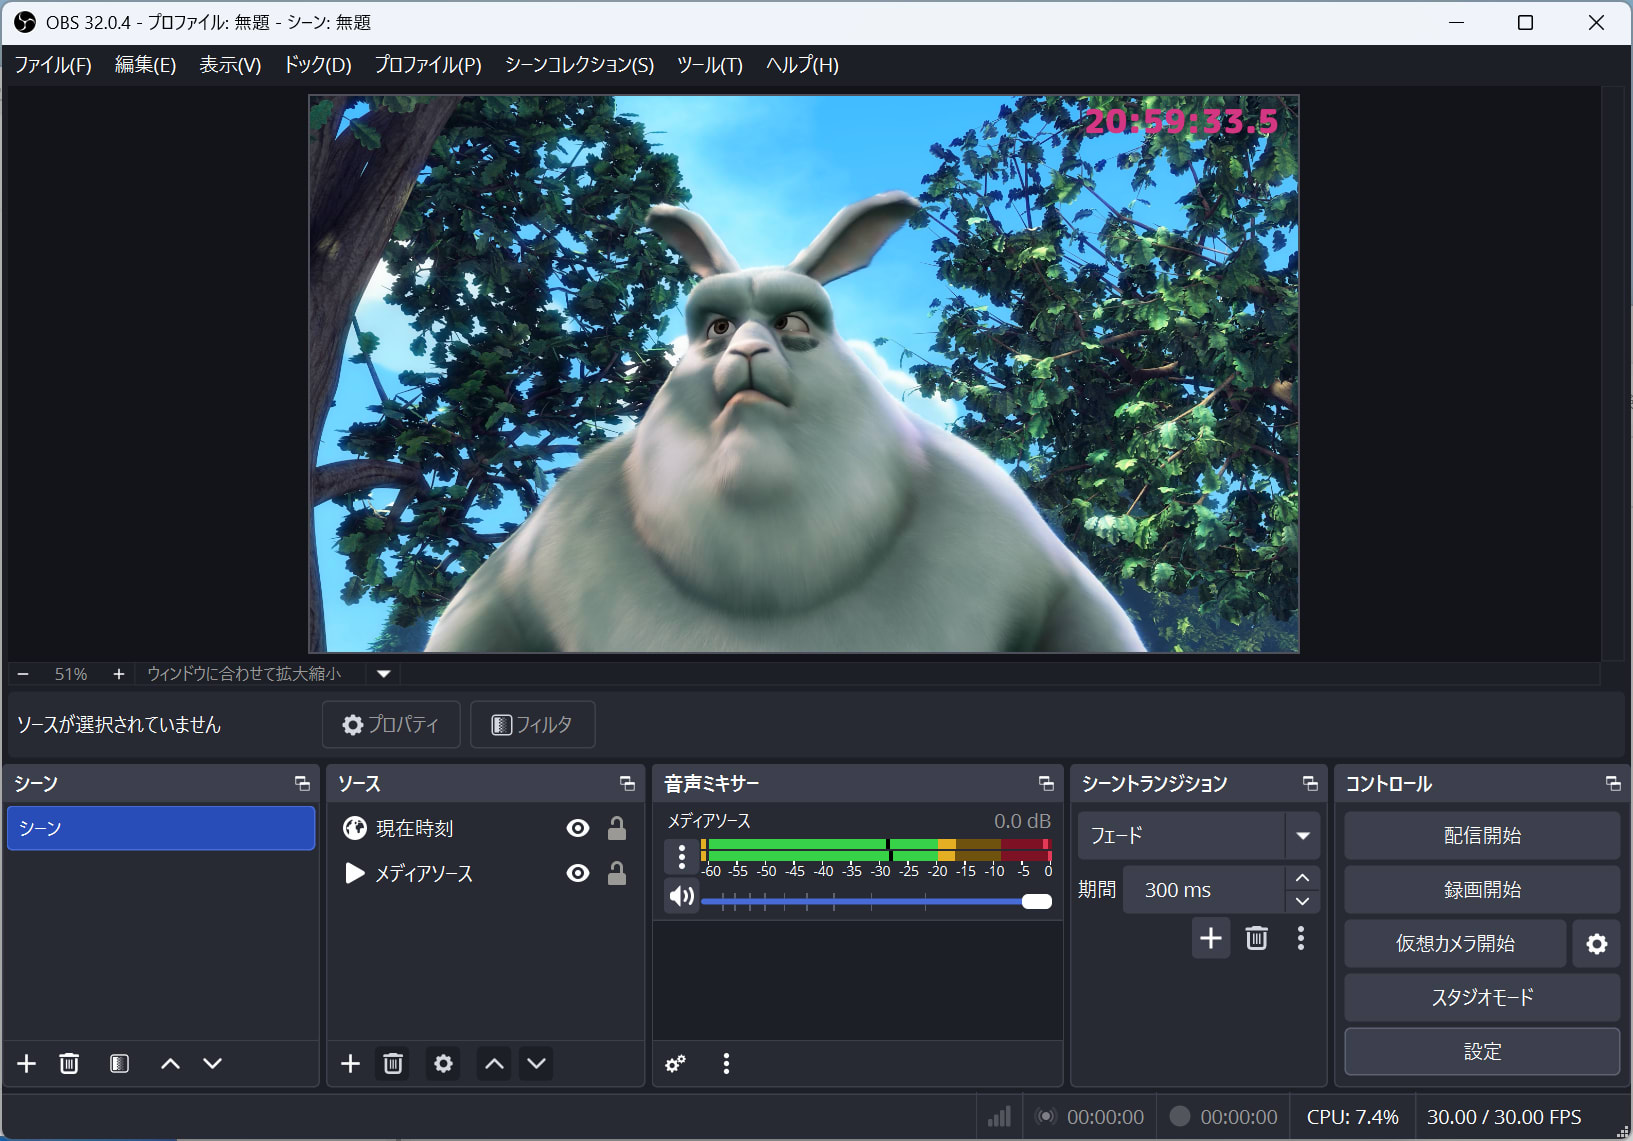Open scene filters icon in Scenes dock
Screen dimensions: 1633x1141
[x=119, y=1064]
